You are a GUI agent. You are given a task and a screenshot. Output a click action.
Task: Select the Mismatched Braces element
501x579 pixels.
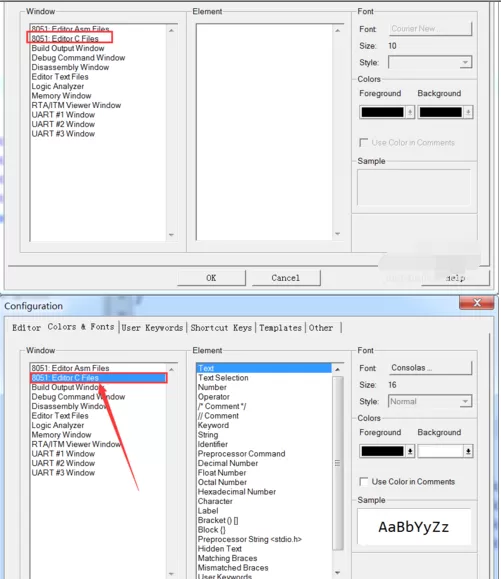[x=233, y=568]
